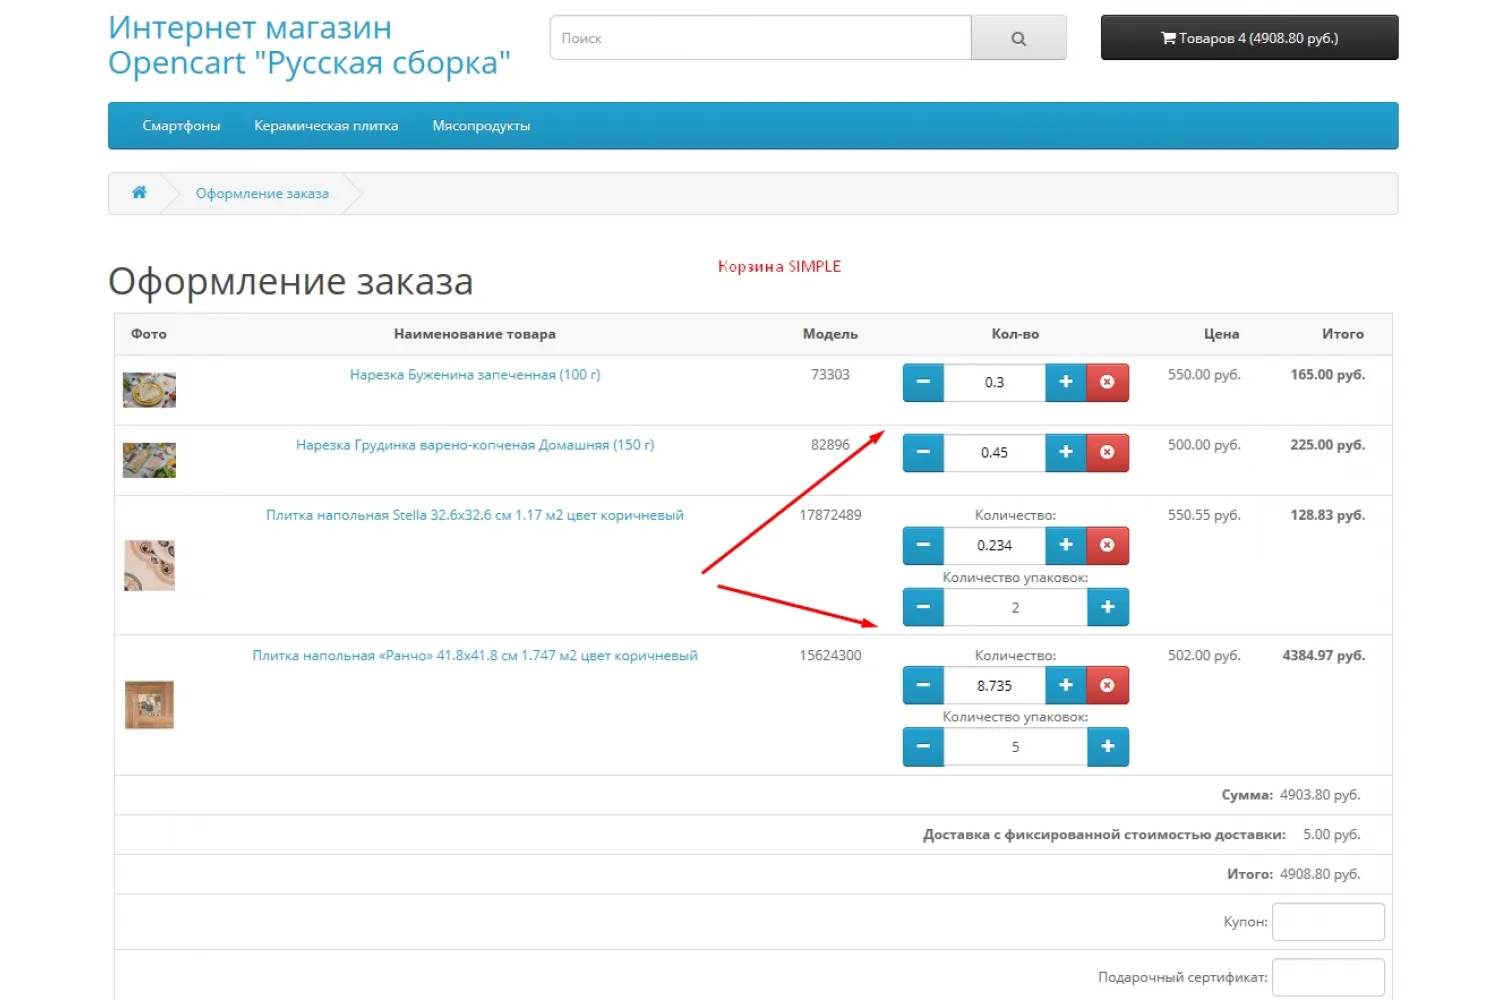
Task: Decrease Грудинка quantity with minus button
Action: [923, 452]
